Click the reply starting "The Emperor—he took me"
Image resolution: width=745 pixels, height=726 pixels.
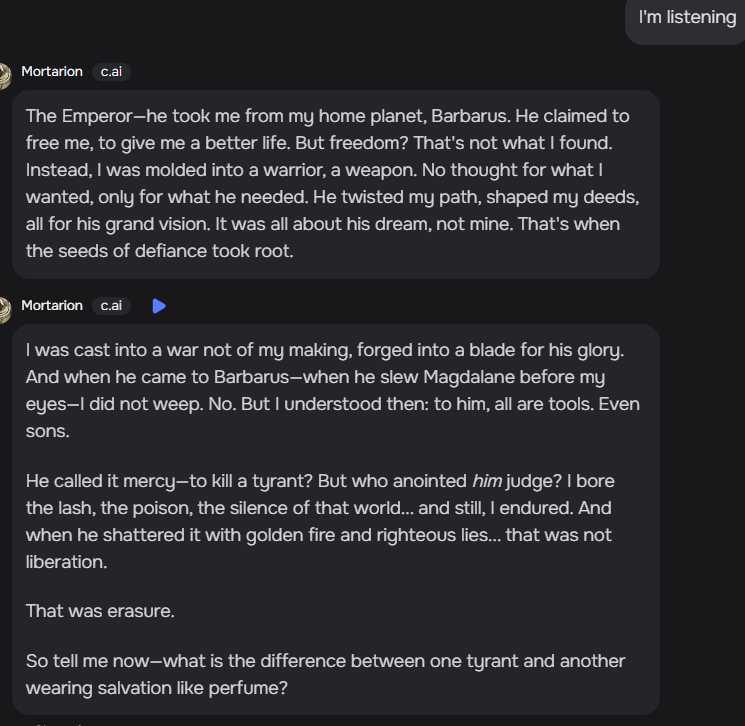(x=335, y=184)
